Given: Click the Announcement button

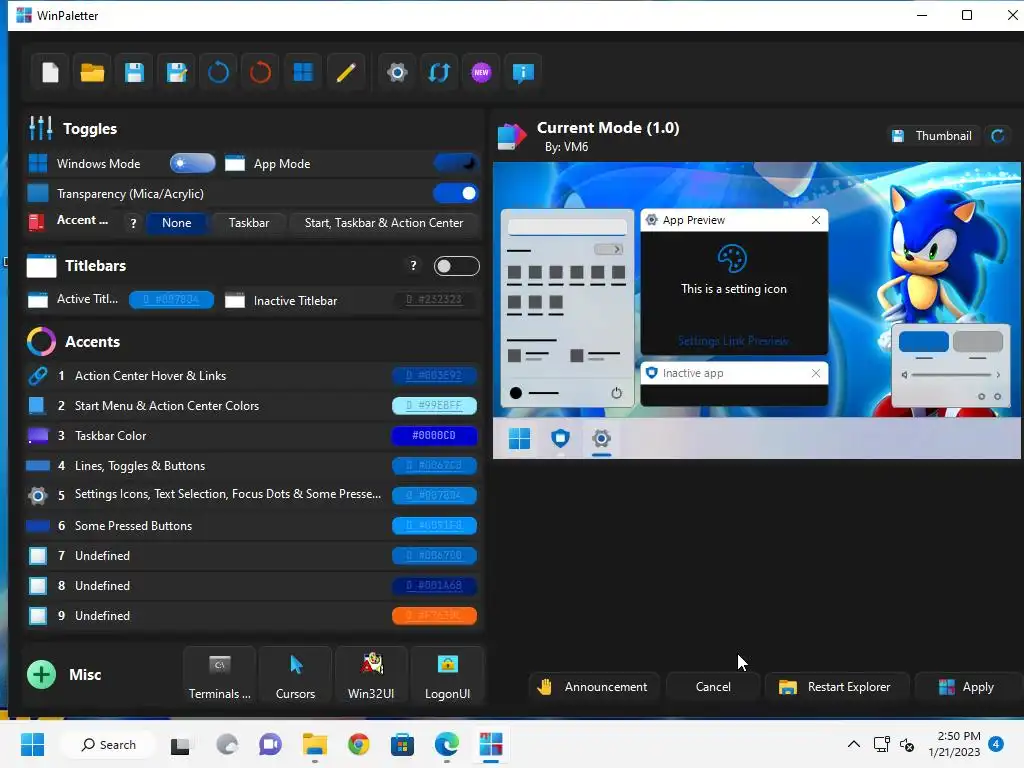Looking at the screenshot, I should [x=592, y=687].
